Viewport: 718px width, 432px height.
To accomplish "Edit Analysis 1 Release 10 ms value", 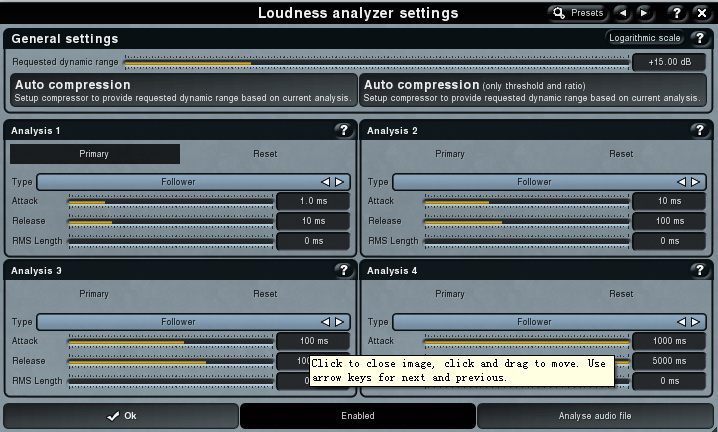I will point(313,221).
